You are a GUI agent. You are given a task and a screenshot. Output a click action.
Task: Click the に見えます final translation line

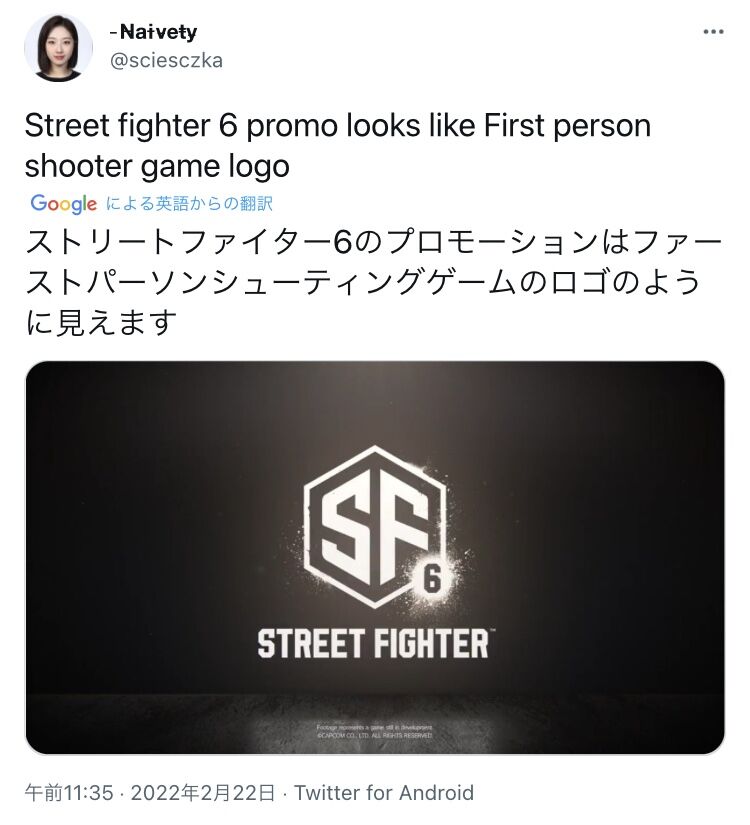point(101,322)
